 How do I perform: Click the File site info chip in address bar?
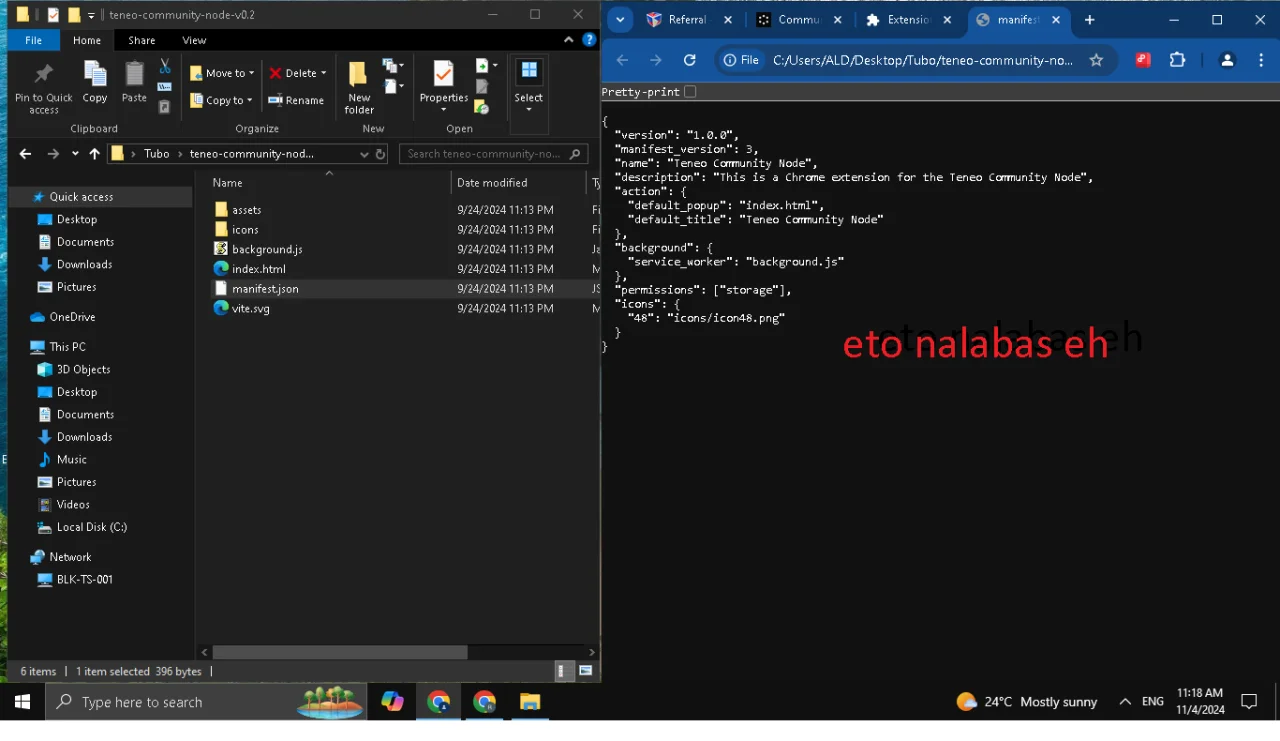[x=743, y=60]
